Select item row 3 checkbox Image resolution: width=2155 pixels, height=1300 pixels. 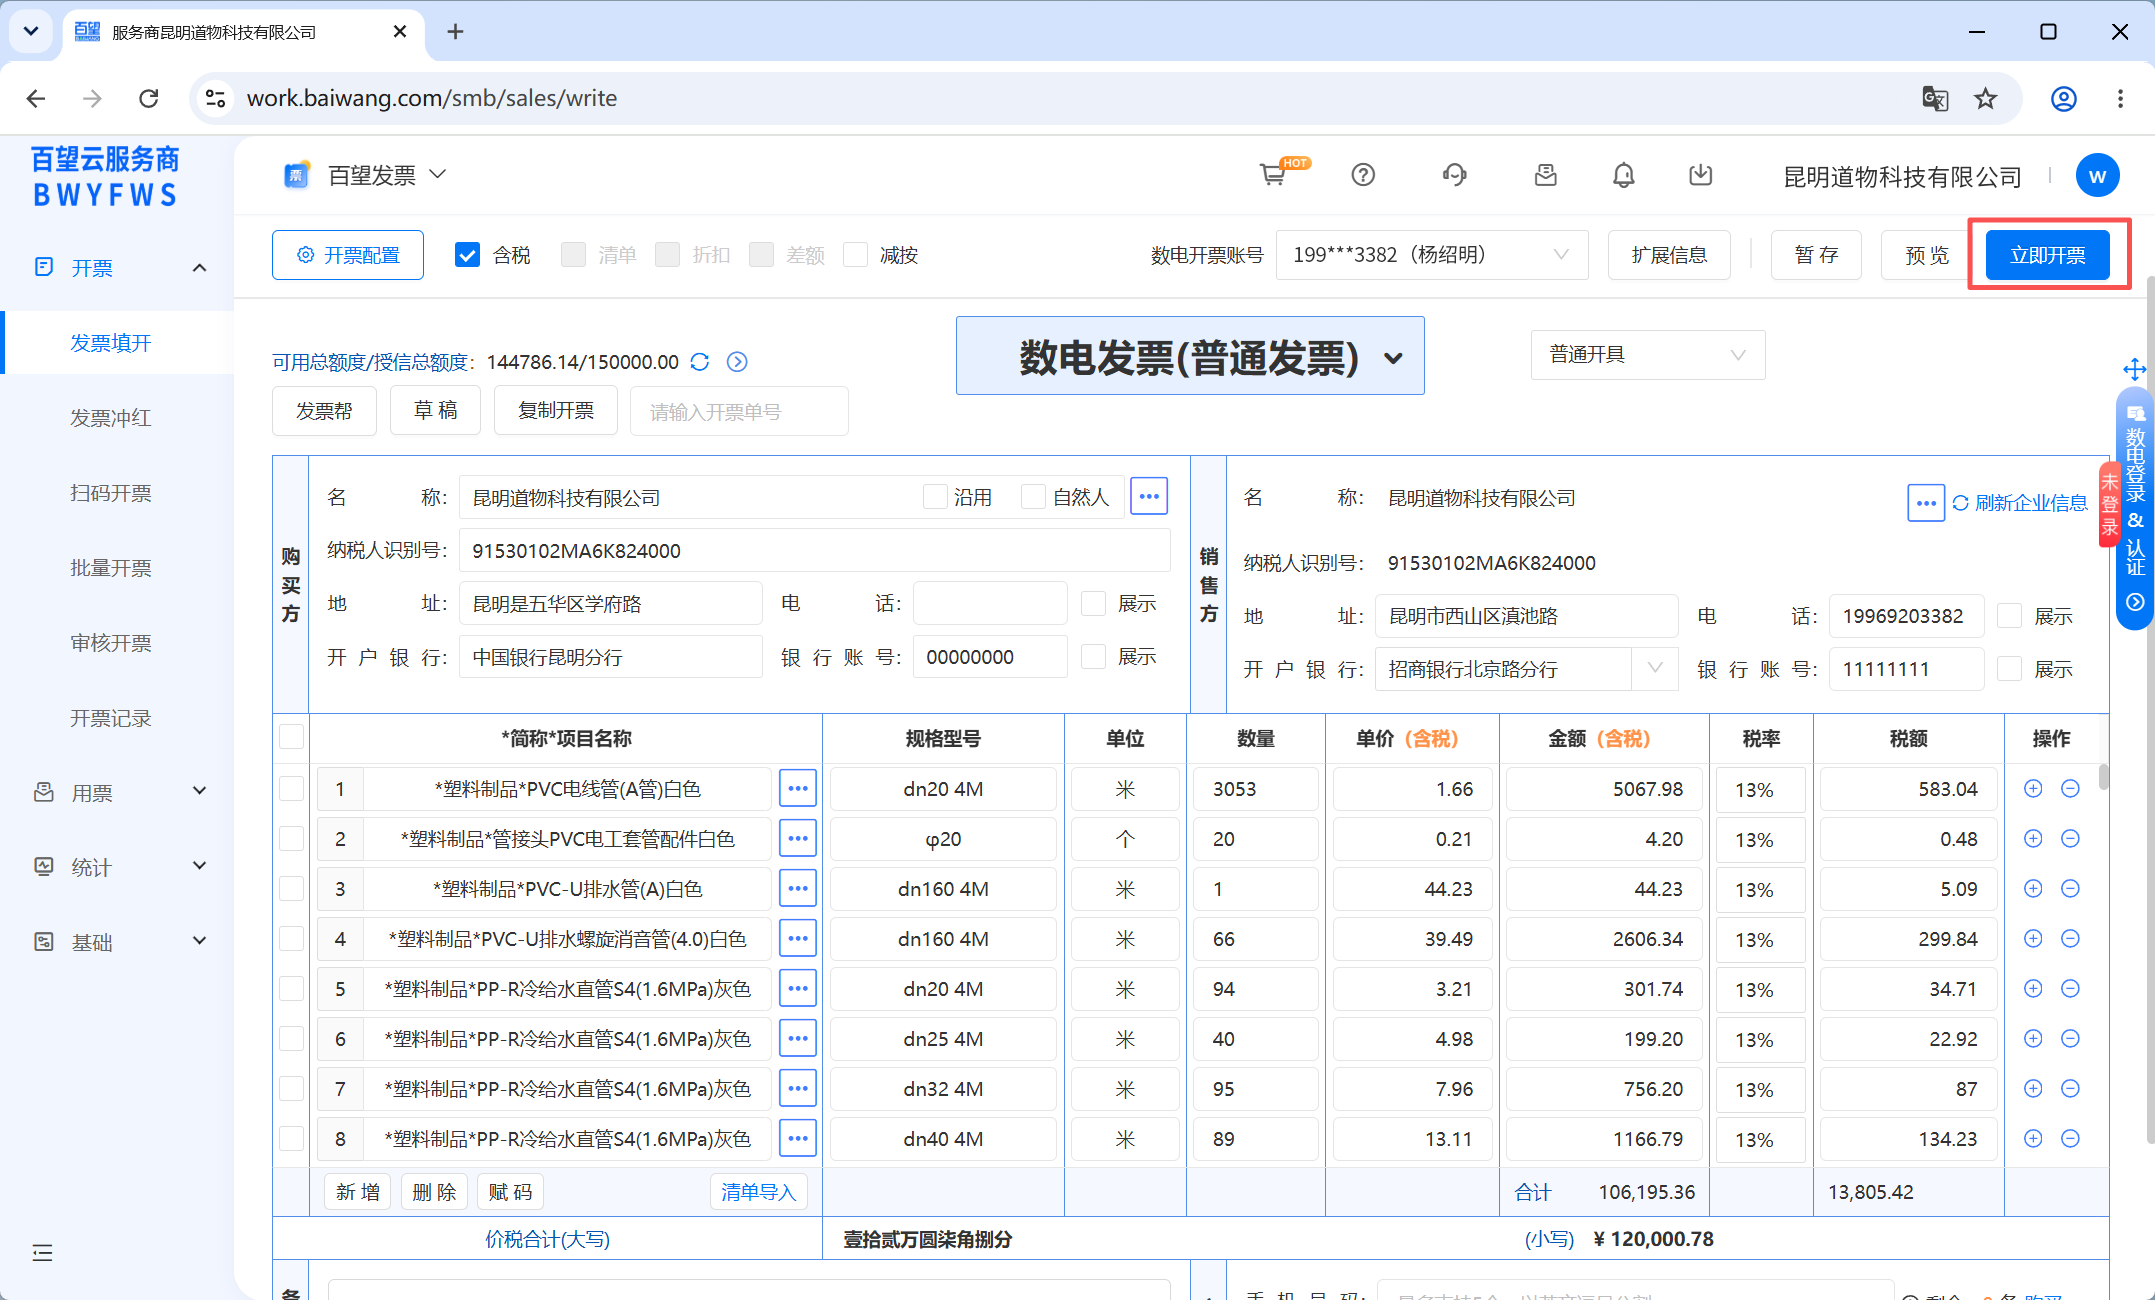tap(291, 888)
